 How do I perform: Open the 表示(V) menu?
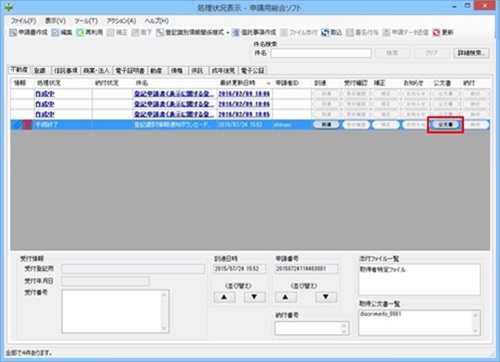[55, 21]
